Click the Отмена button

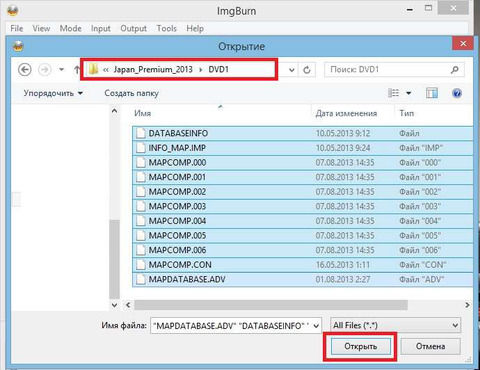point(430,346)
